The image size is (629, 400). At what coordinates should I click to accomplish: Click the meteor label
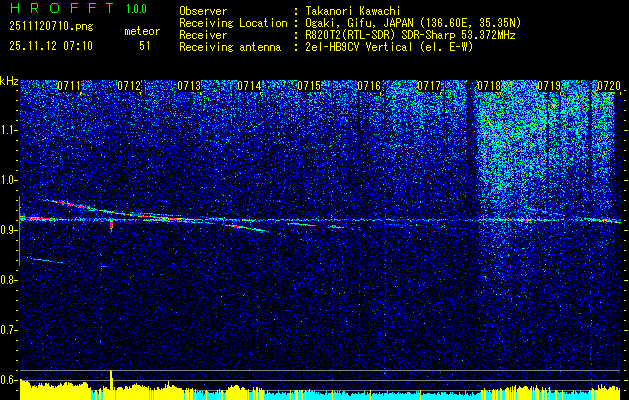142,31
